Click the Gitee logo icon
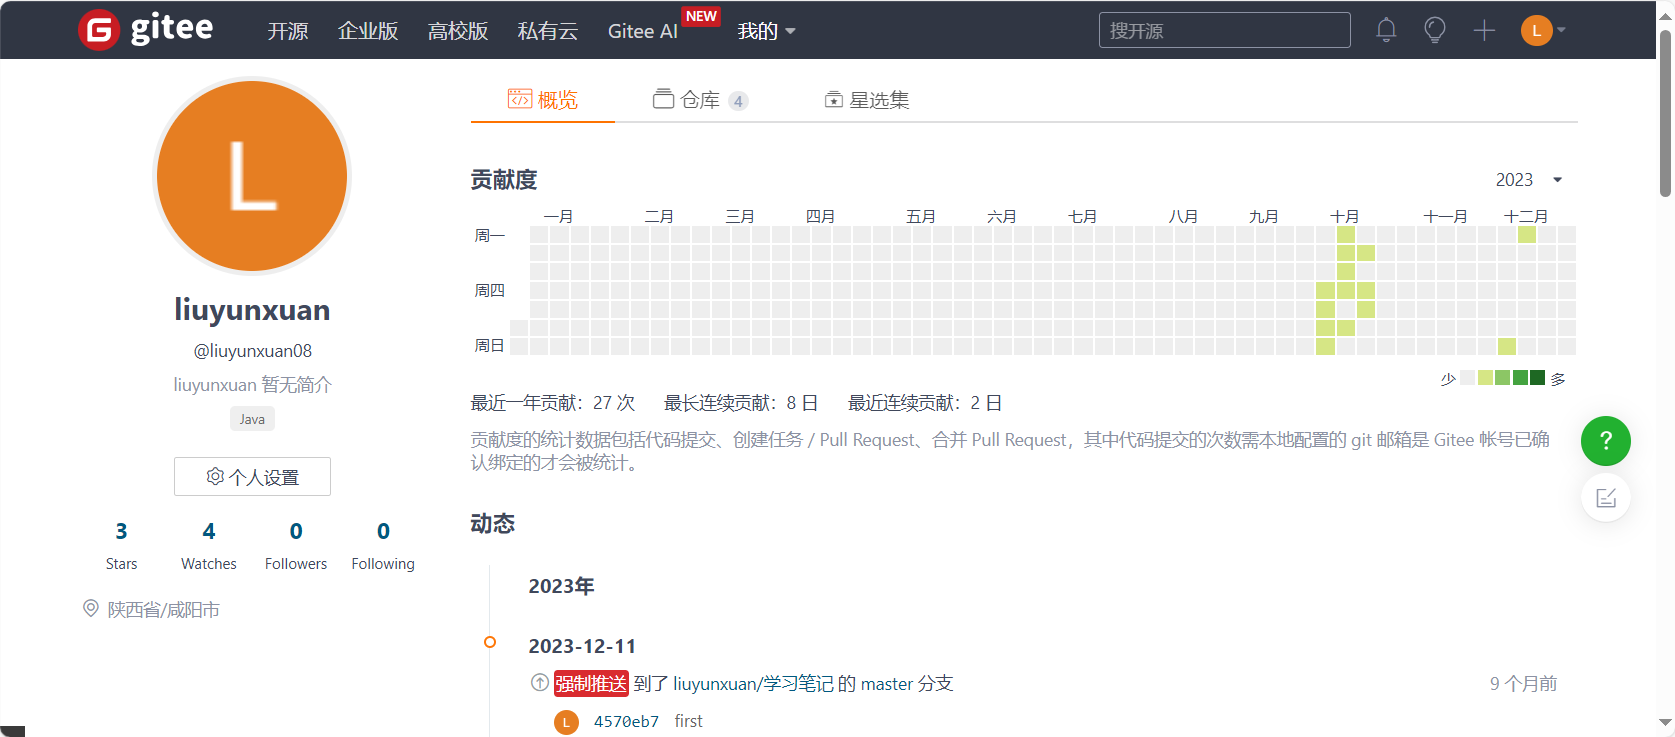The width and height of the screenshot is (1675, 737). click(99, 30)
